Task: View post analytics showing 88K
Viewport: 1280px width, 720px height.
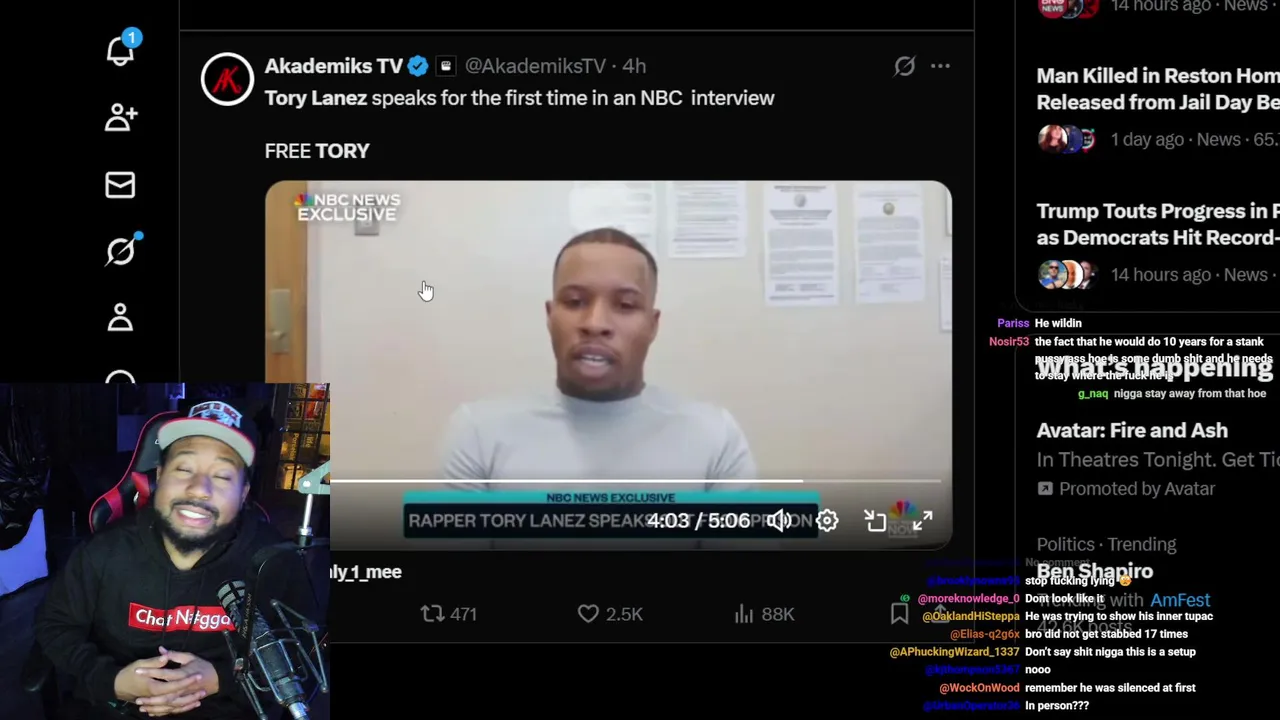Action: tap(764, 614)
